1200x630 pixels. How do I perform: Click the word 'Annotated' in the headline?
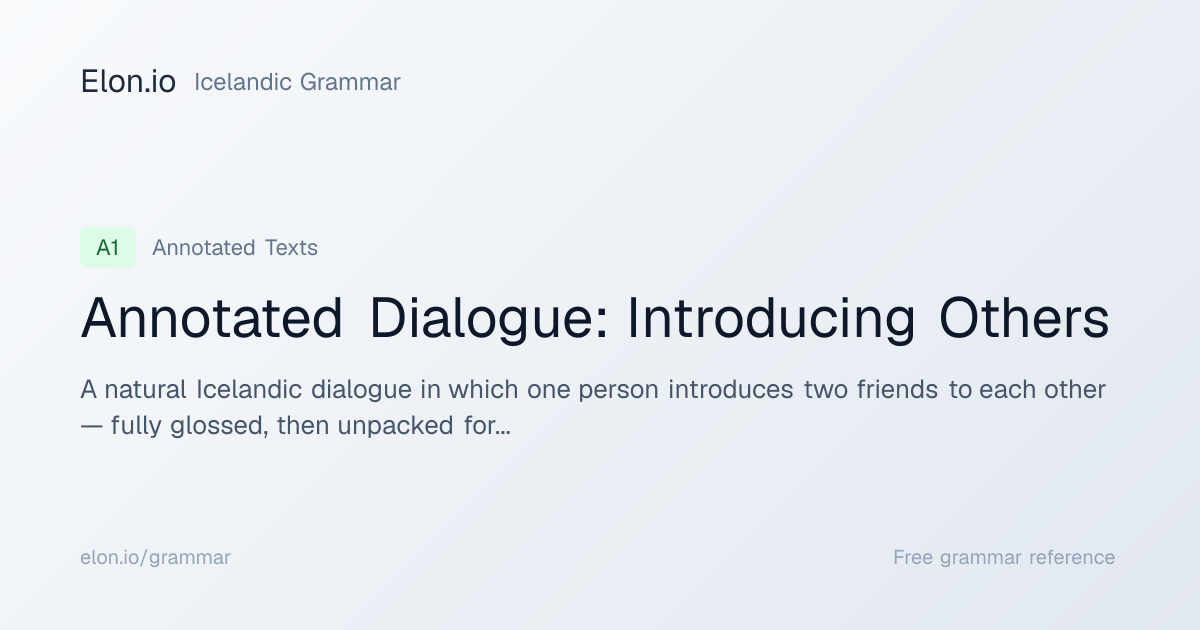(x=212, y=319)
